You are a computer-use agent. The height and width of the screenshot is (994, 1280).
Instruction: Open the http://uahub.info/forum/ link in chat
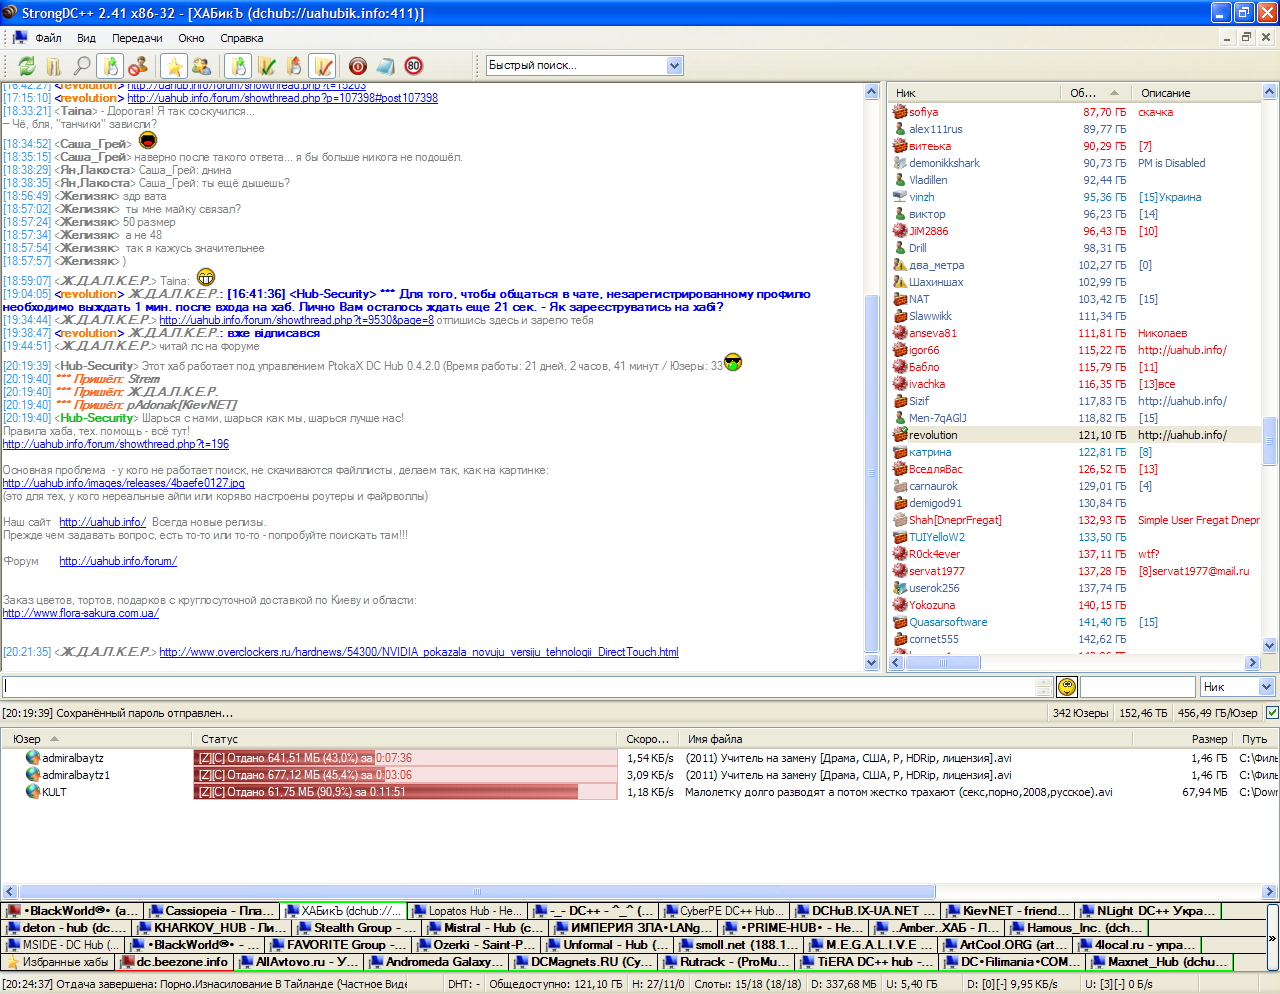click(x=118, y=561)
